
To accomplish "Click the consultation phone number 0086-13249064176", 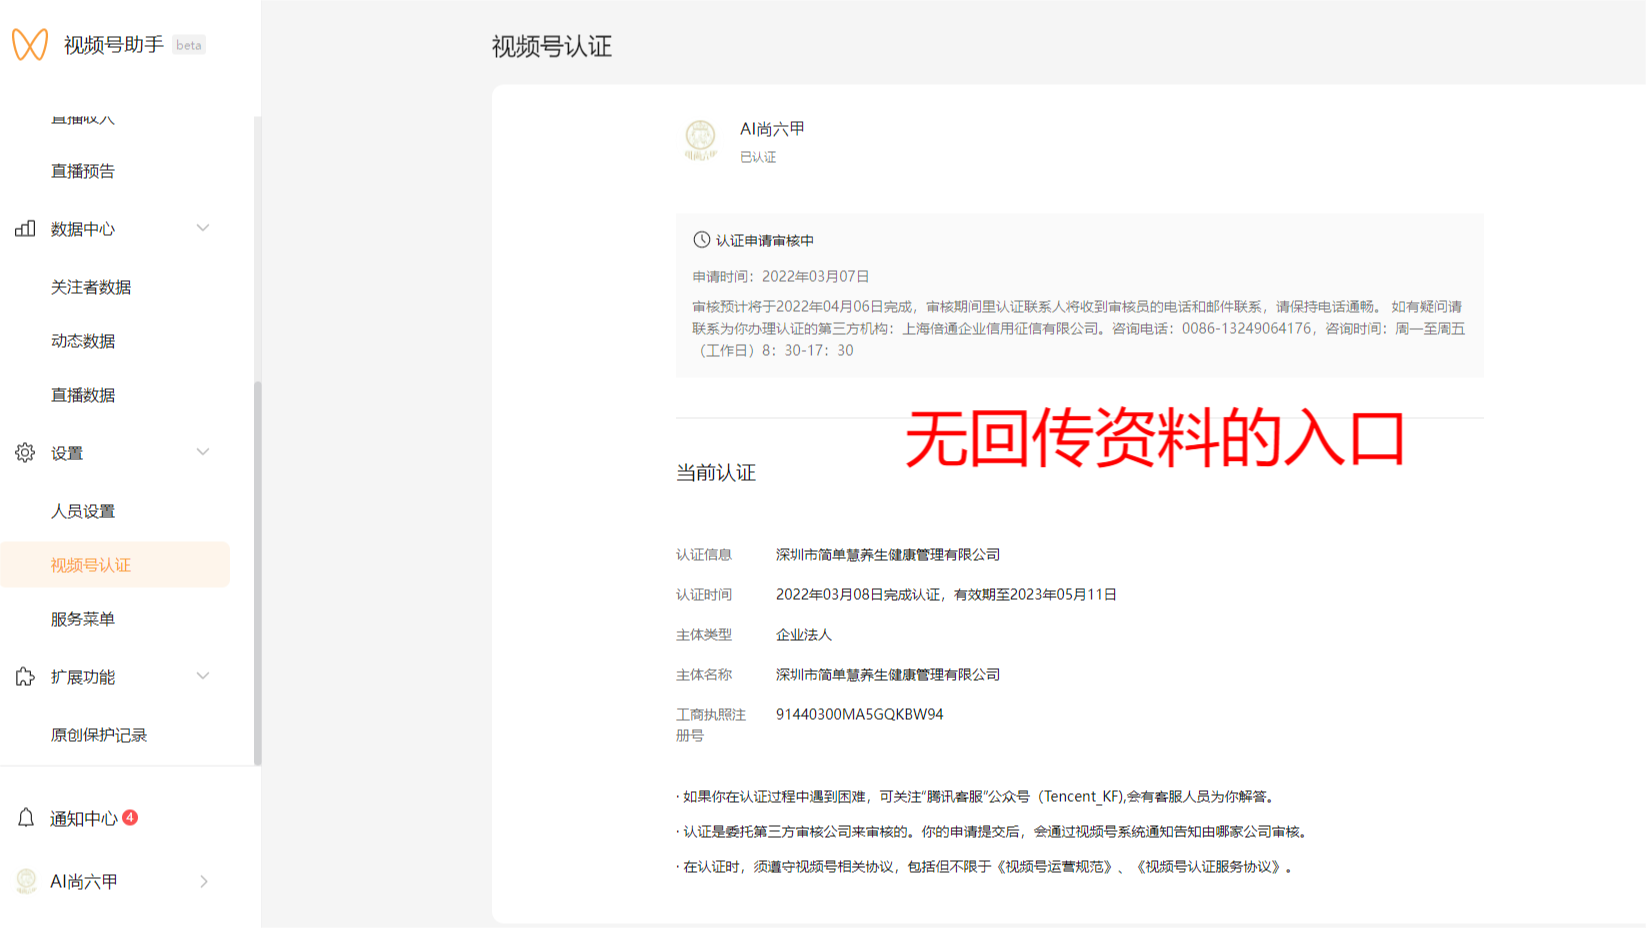I will click(x=1246, y=328).
